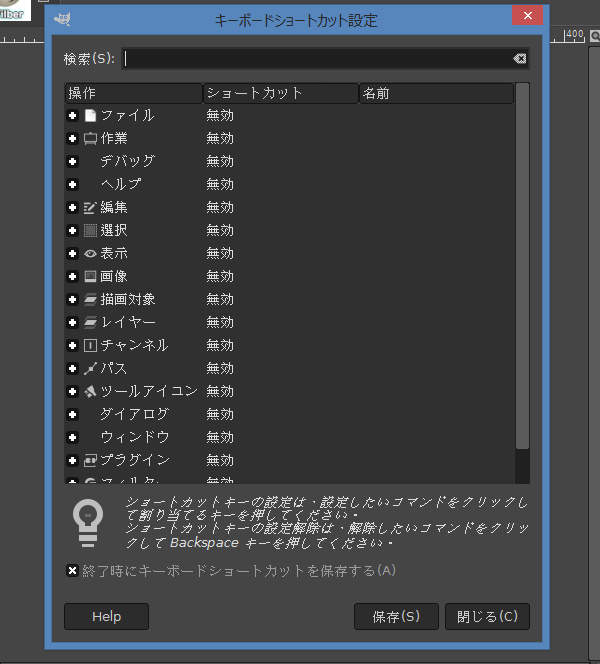Click the チャンネル category icon
Viewport: 600px width, 664px height.
point(90,346)
